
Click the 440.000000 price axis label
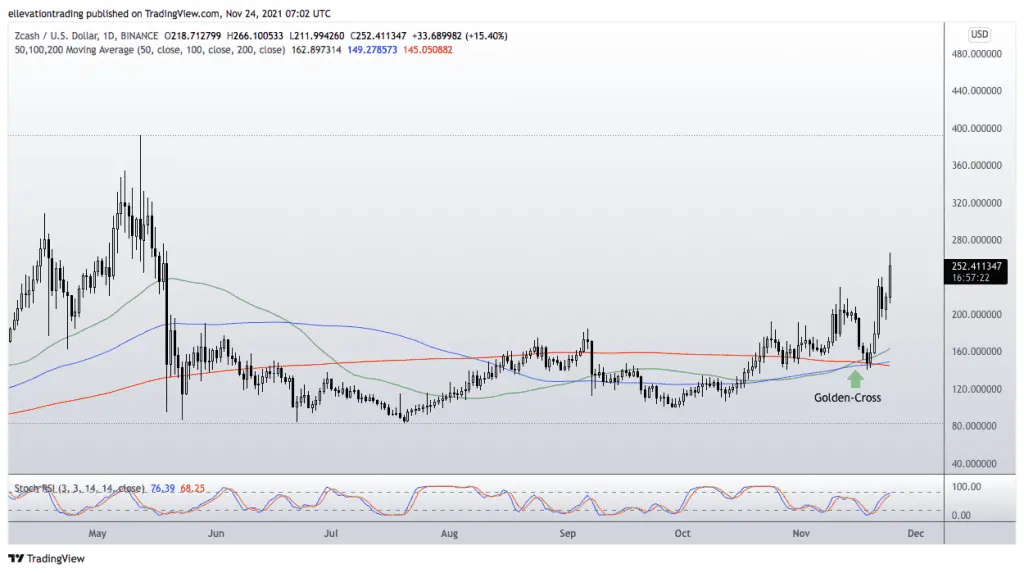(976, 91)
